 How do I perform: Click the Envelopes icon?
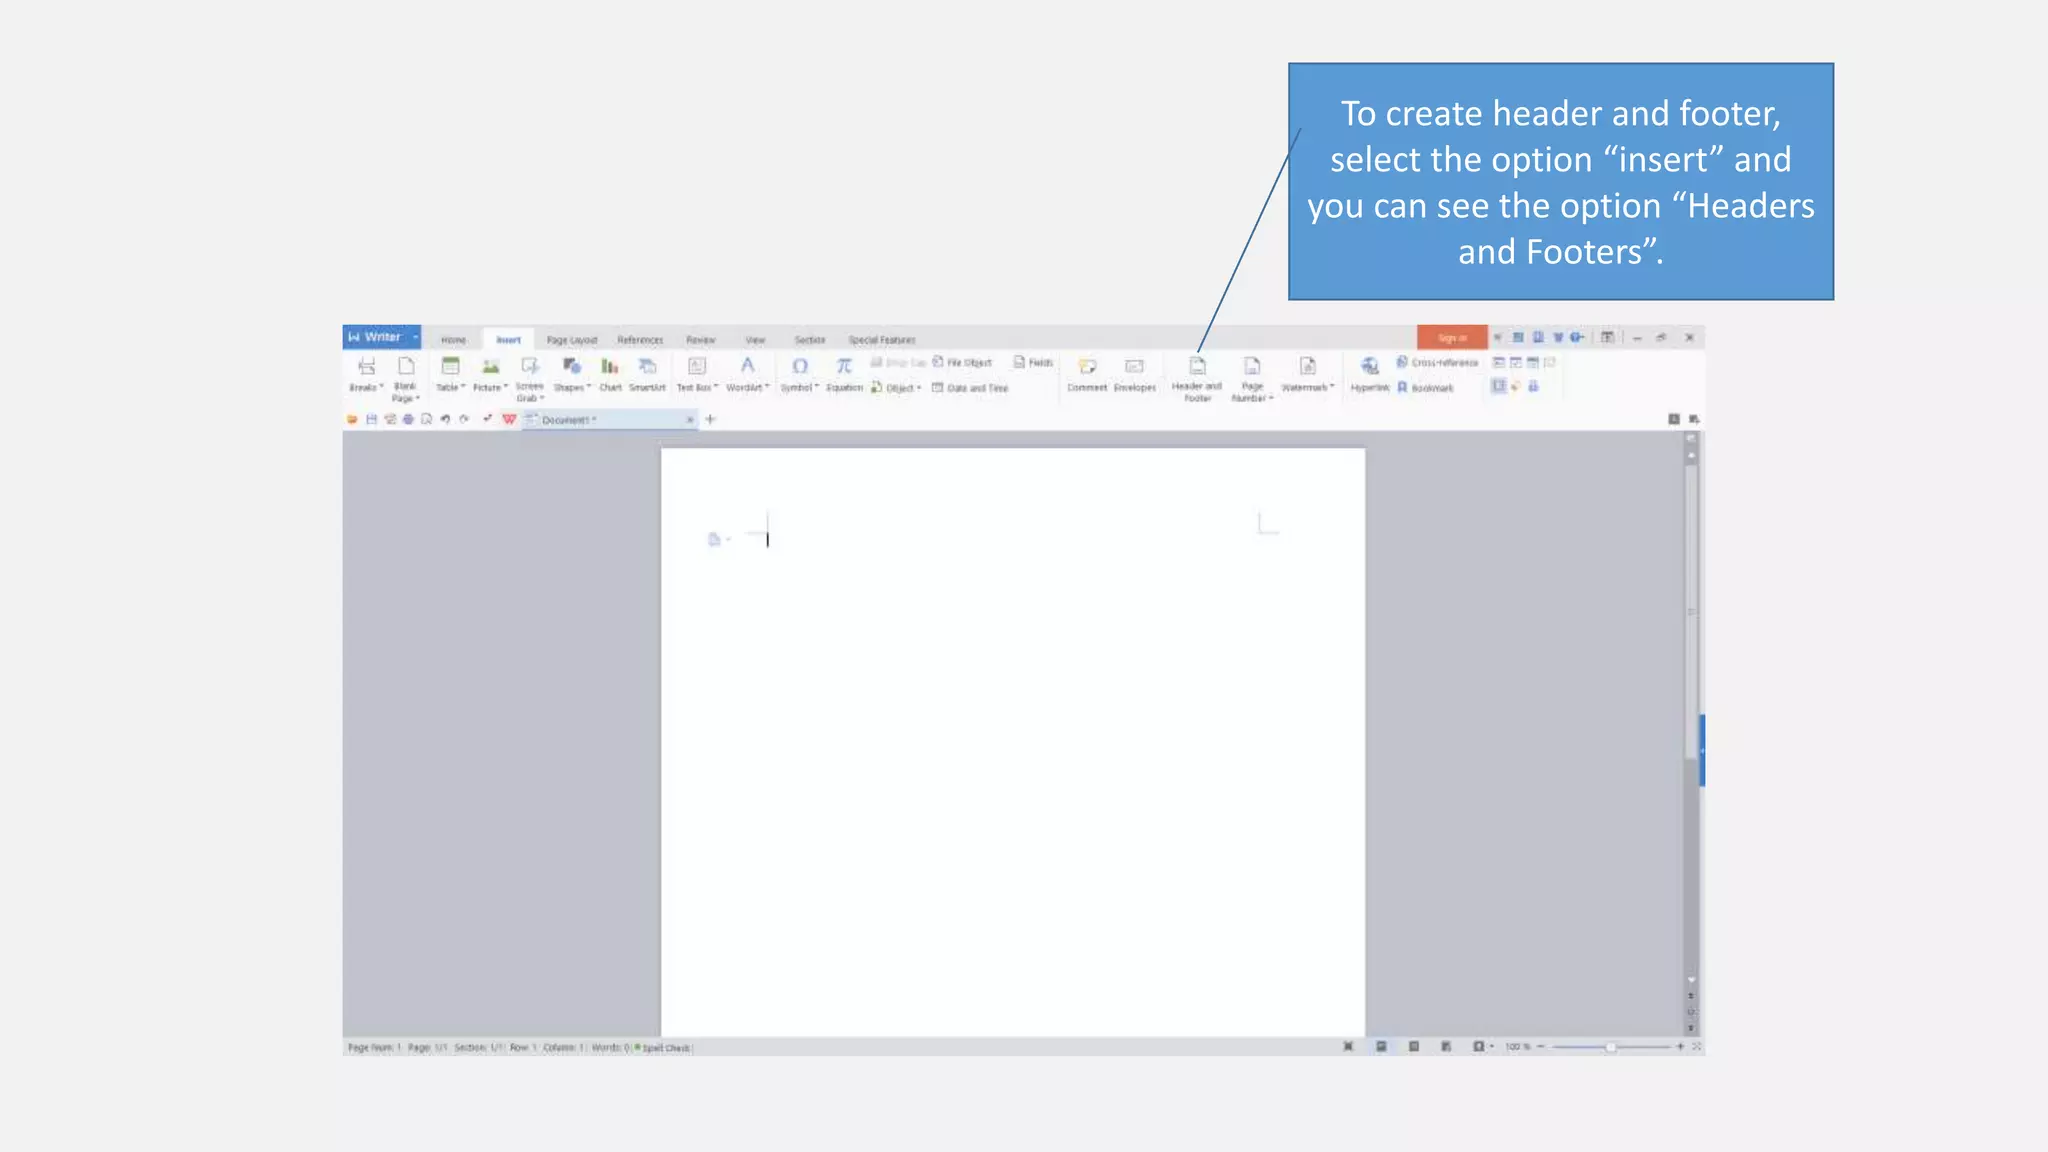pos(1134,366)
